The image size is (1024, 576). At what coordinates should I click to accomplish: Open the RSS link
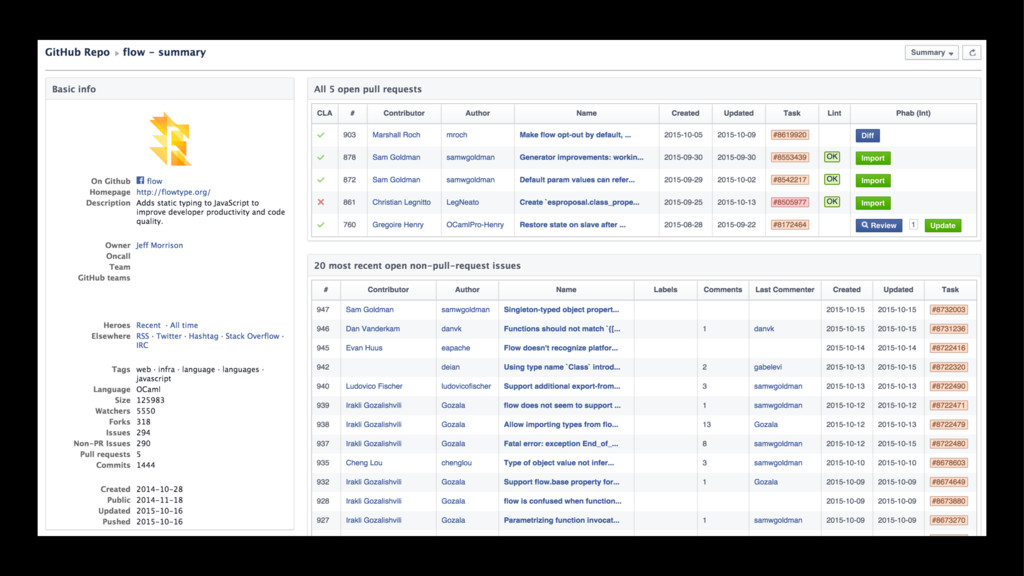pos(142,336)
